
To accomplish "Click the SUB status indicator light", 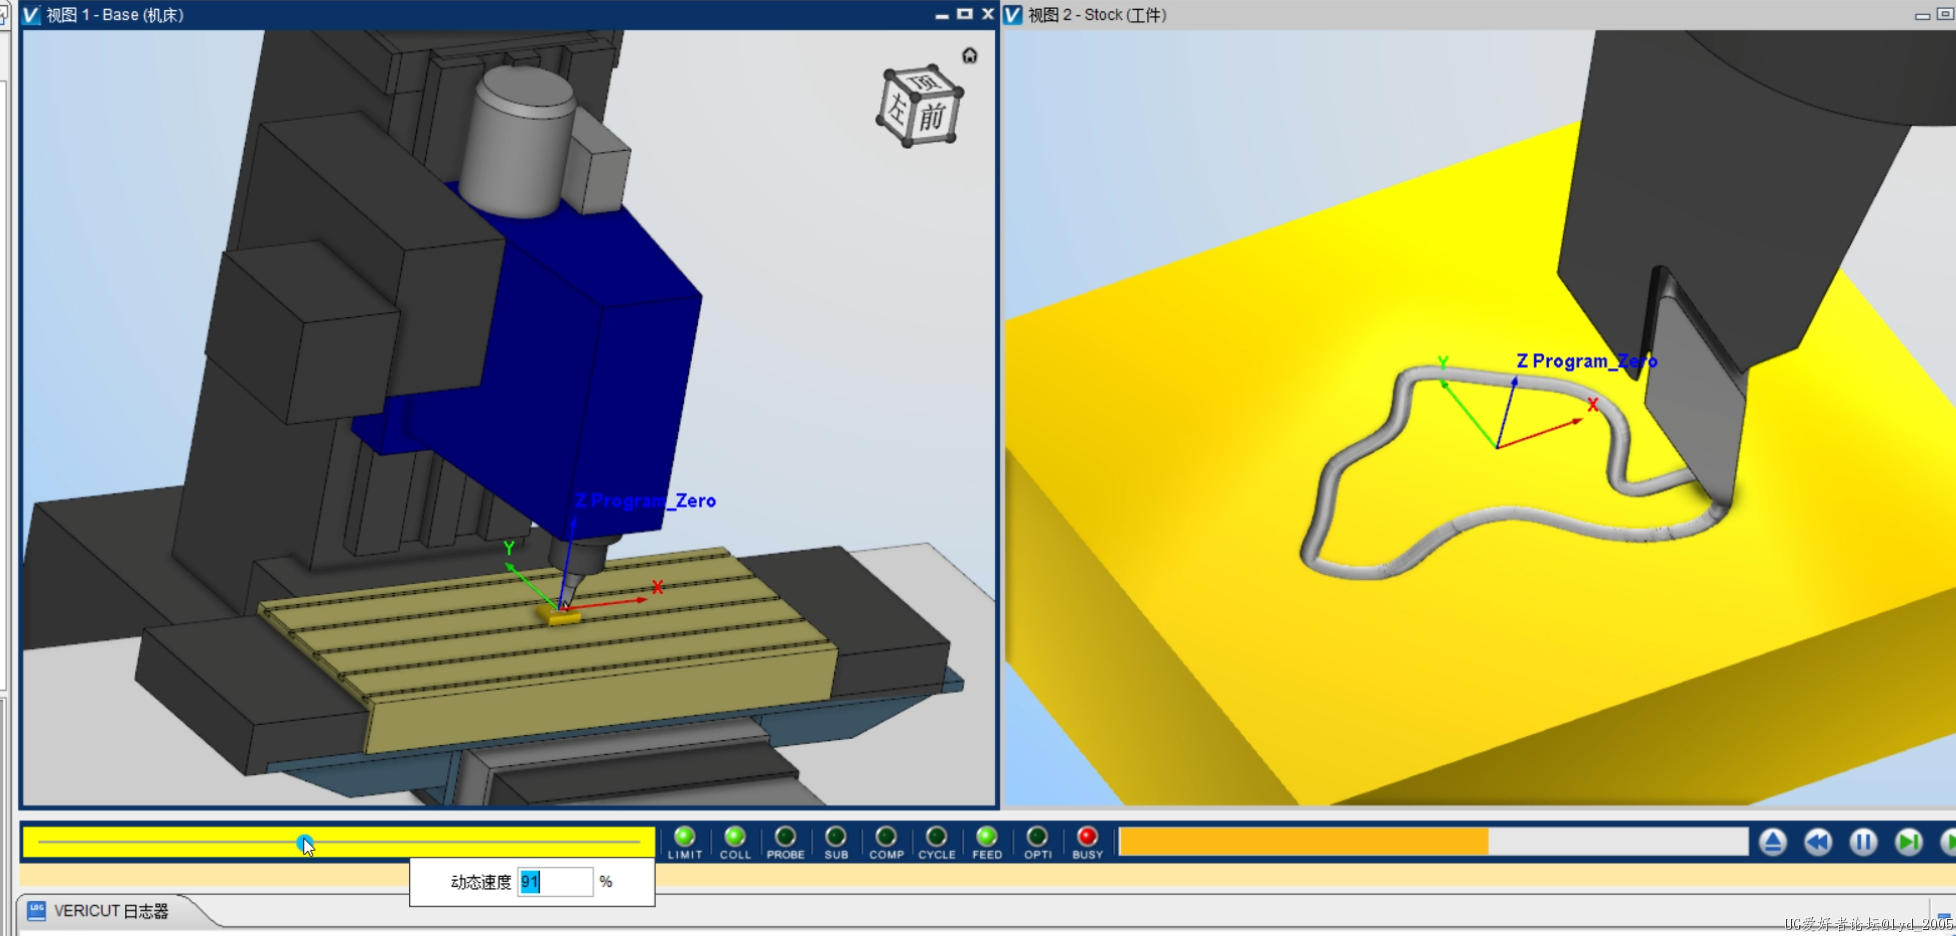I will click(x=836, y=837).
